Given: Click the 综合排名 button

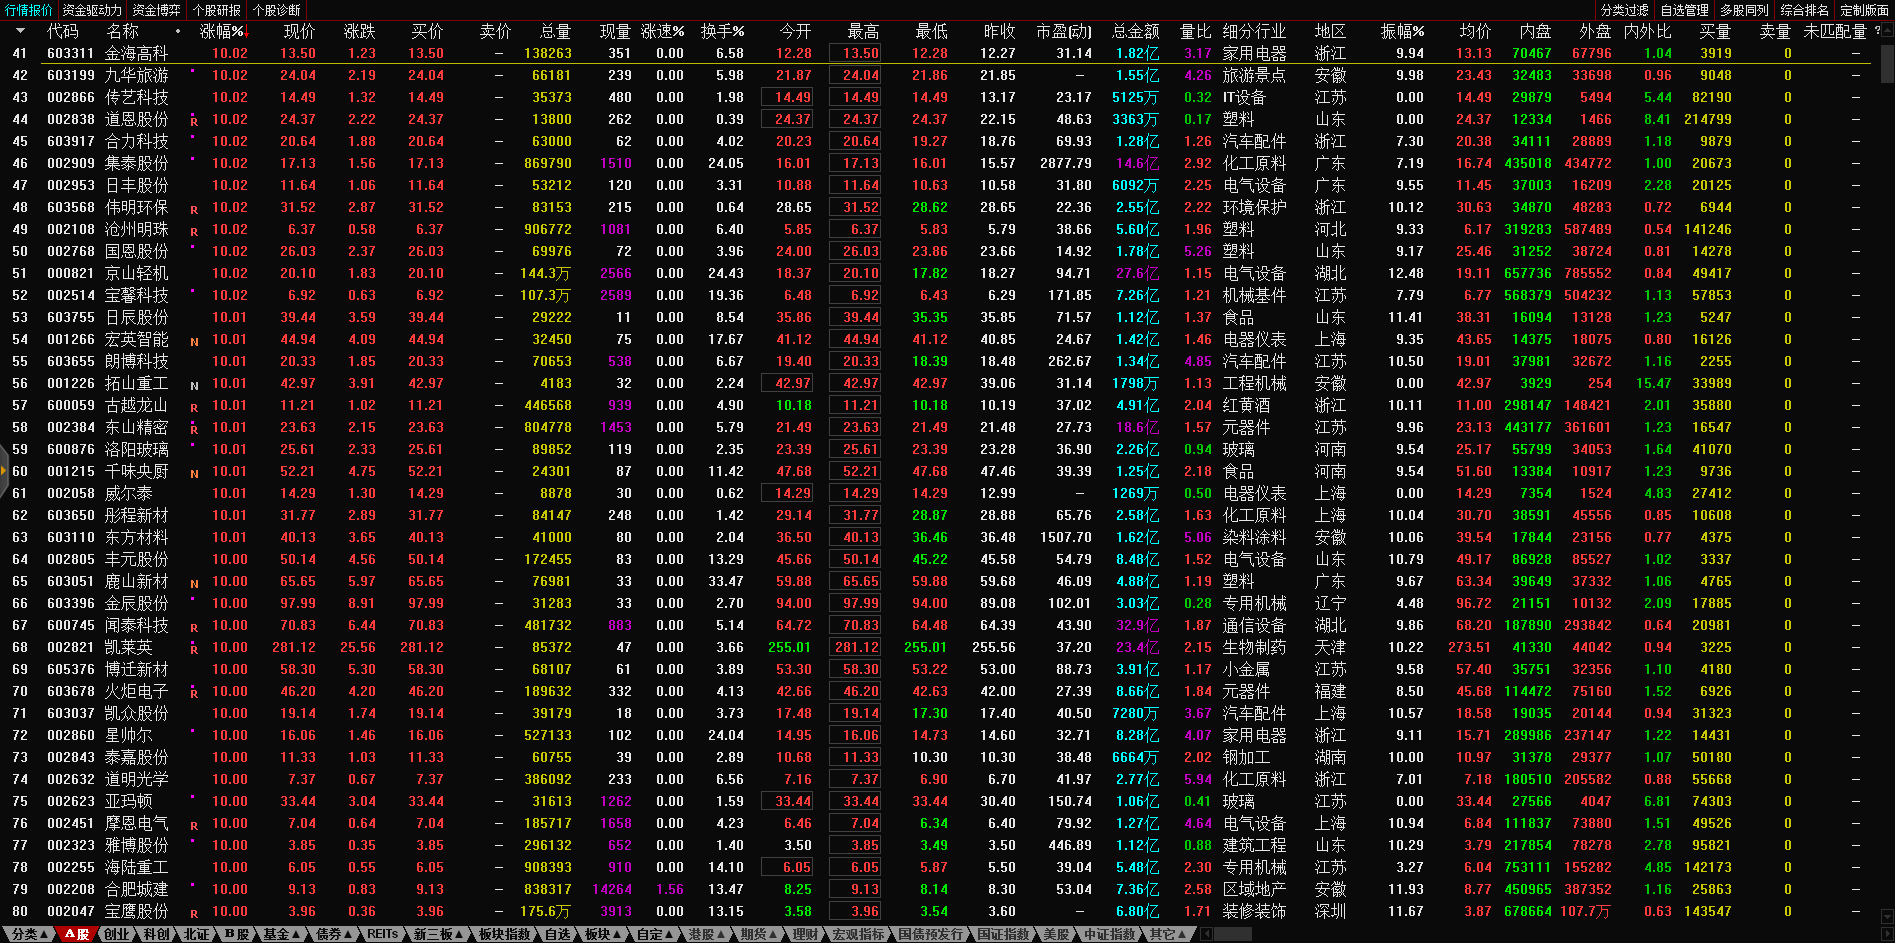Looking at the screenshot, I should 1804,10.
